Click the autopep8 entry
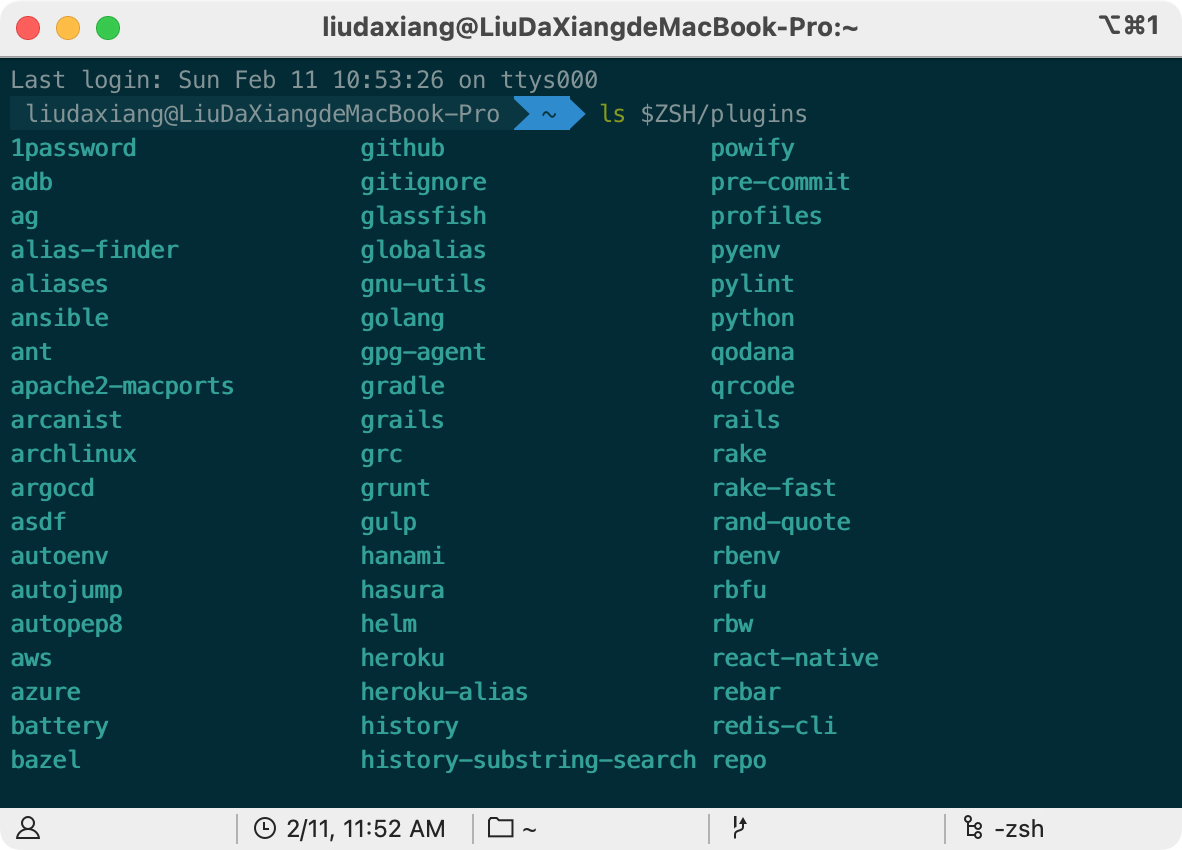The image size is (1182, 850). click(x=66, y=625)
